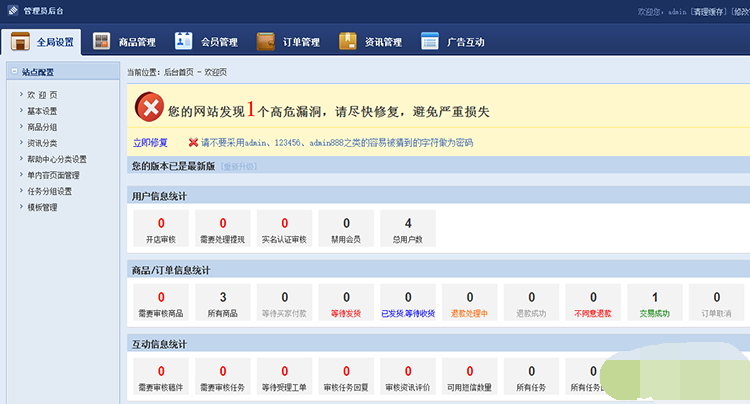Screen dimensions: 750x404
Task: Open 基本设置 in the sidebar
Action: click(42, 111)
